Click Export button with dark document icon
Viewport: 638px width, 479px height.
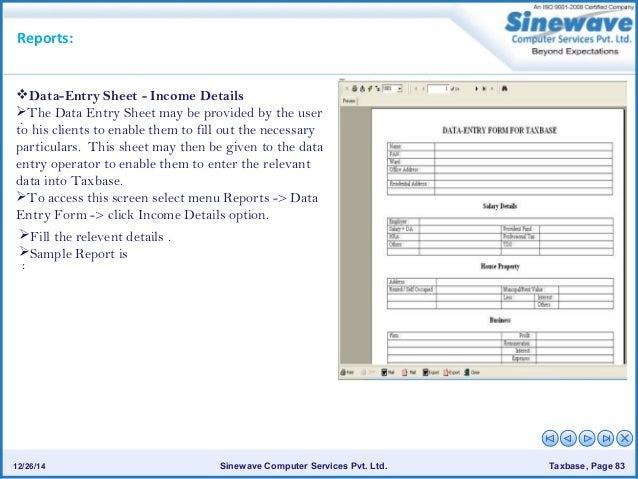pos(430,372)
